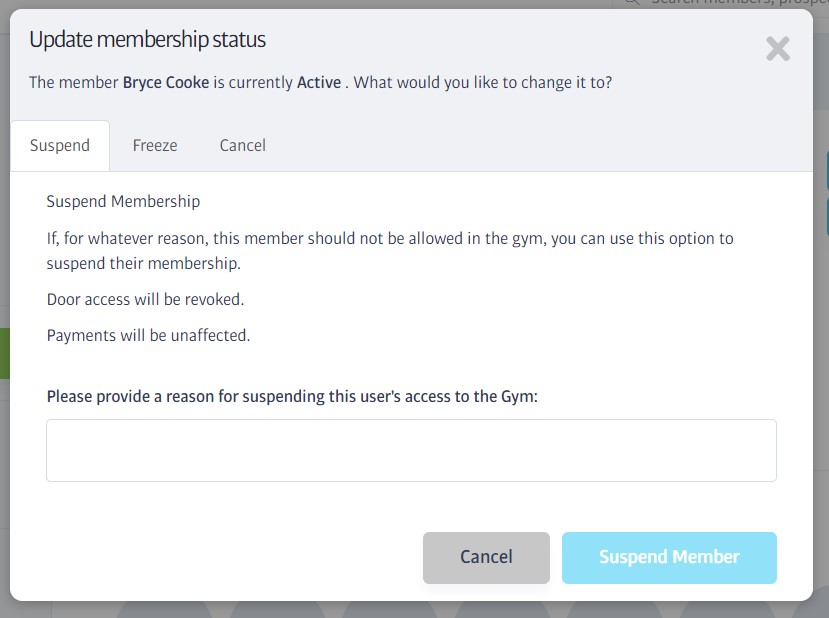Close the Update membership status dialog

tap(778, 49)
